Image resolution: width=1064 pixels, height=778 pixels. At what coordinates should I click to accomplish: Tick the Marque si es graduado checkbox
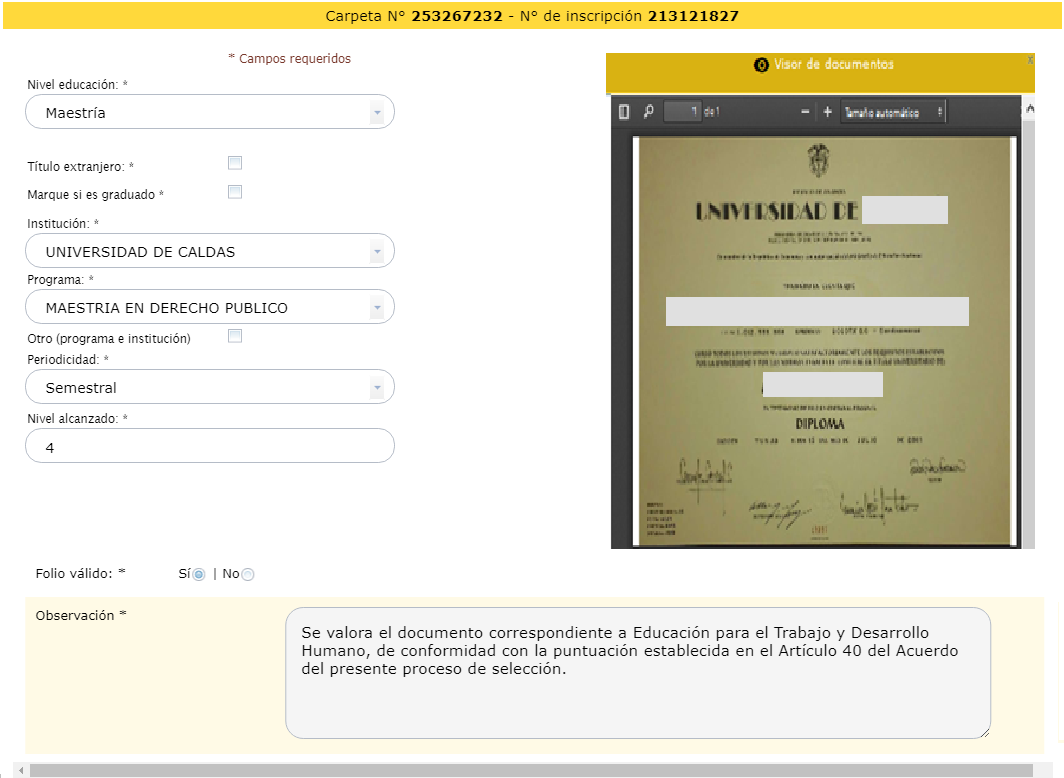(x=235, y=192)
